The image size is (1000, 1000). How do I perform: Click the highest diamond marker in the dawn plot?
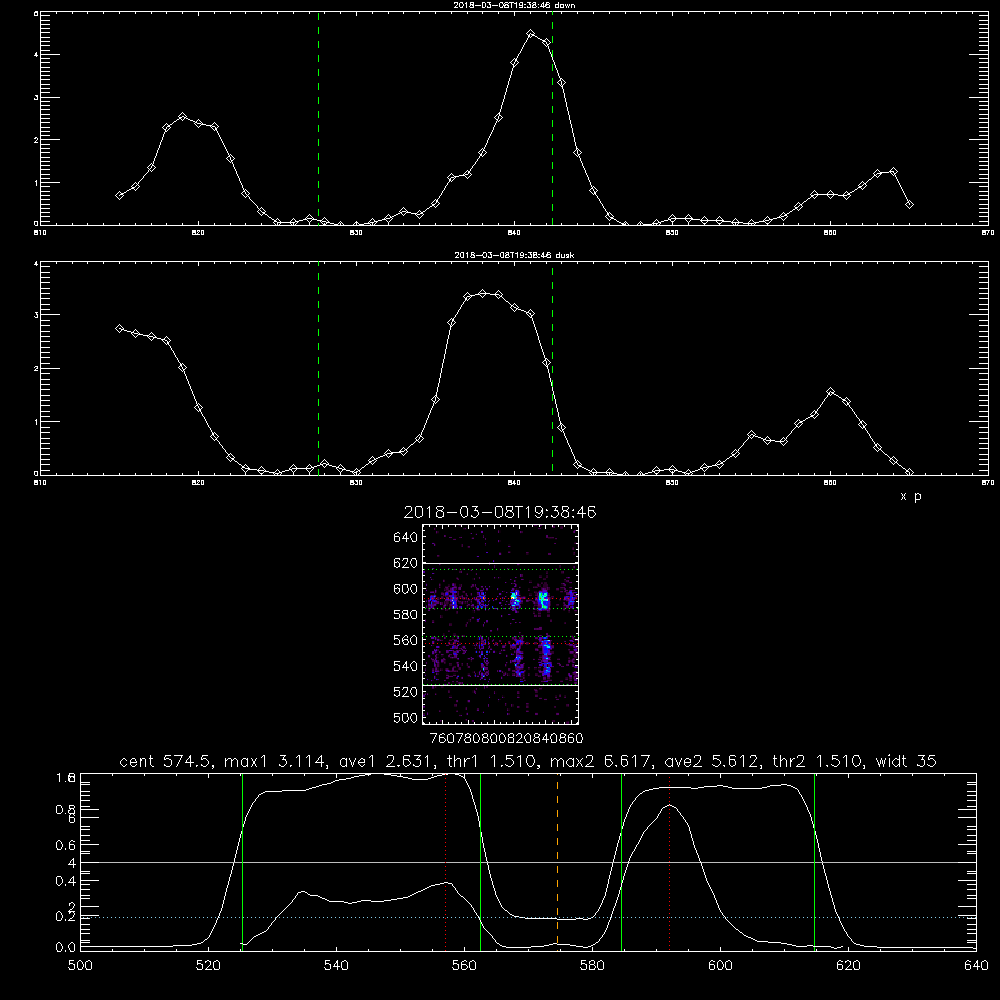[531, 33]
